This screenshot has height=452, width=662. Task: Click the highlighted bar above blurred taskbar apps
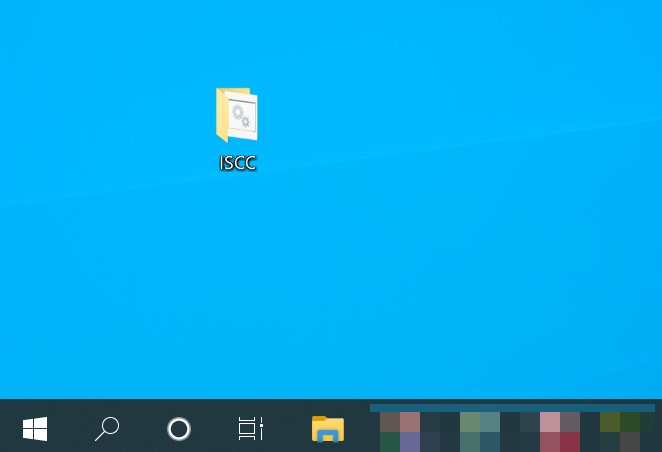(x=512, y=408)
